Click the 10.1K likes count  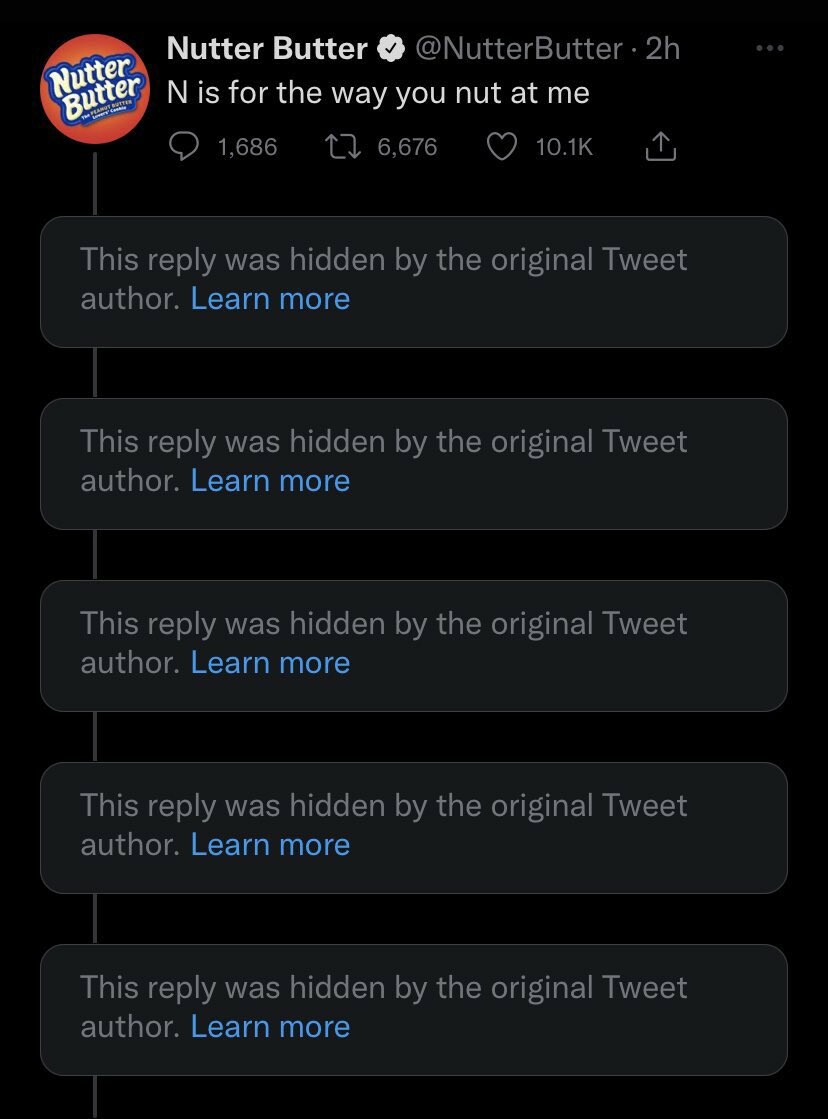coord(564,146)
